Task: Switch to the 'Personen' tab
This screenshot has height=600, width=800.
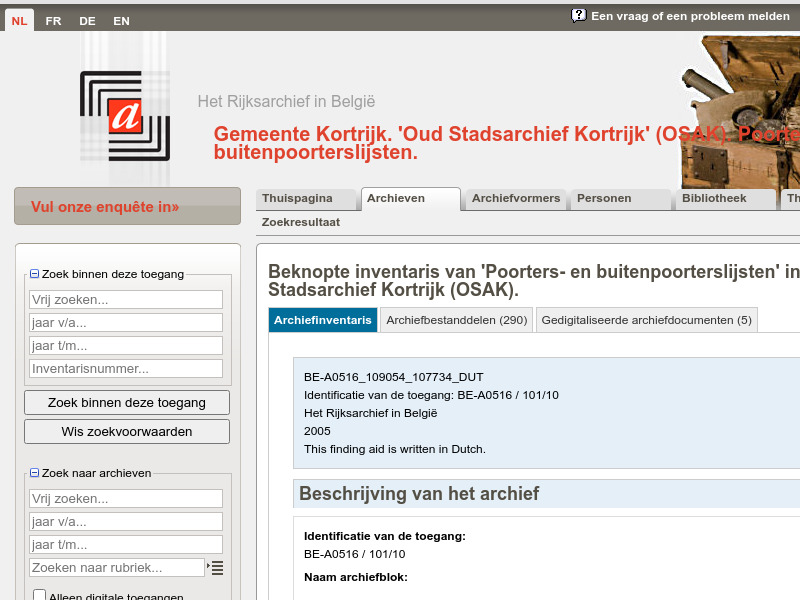Action: point(600,198)
